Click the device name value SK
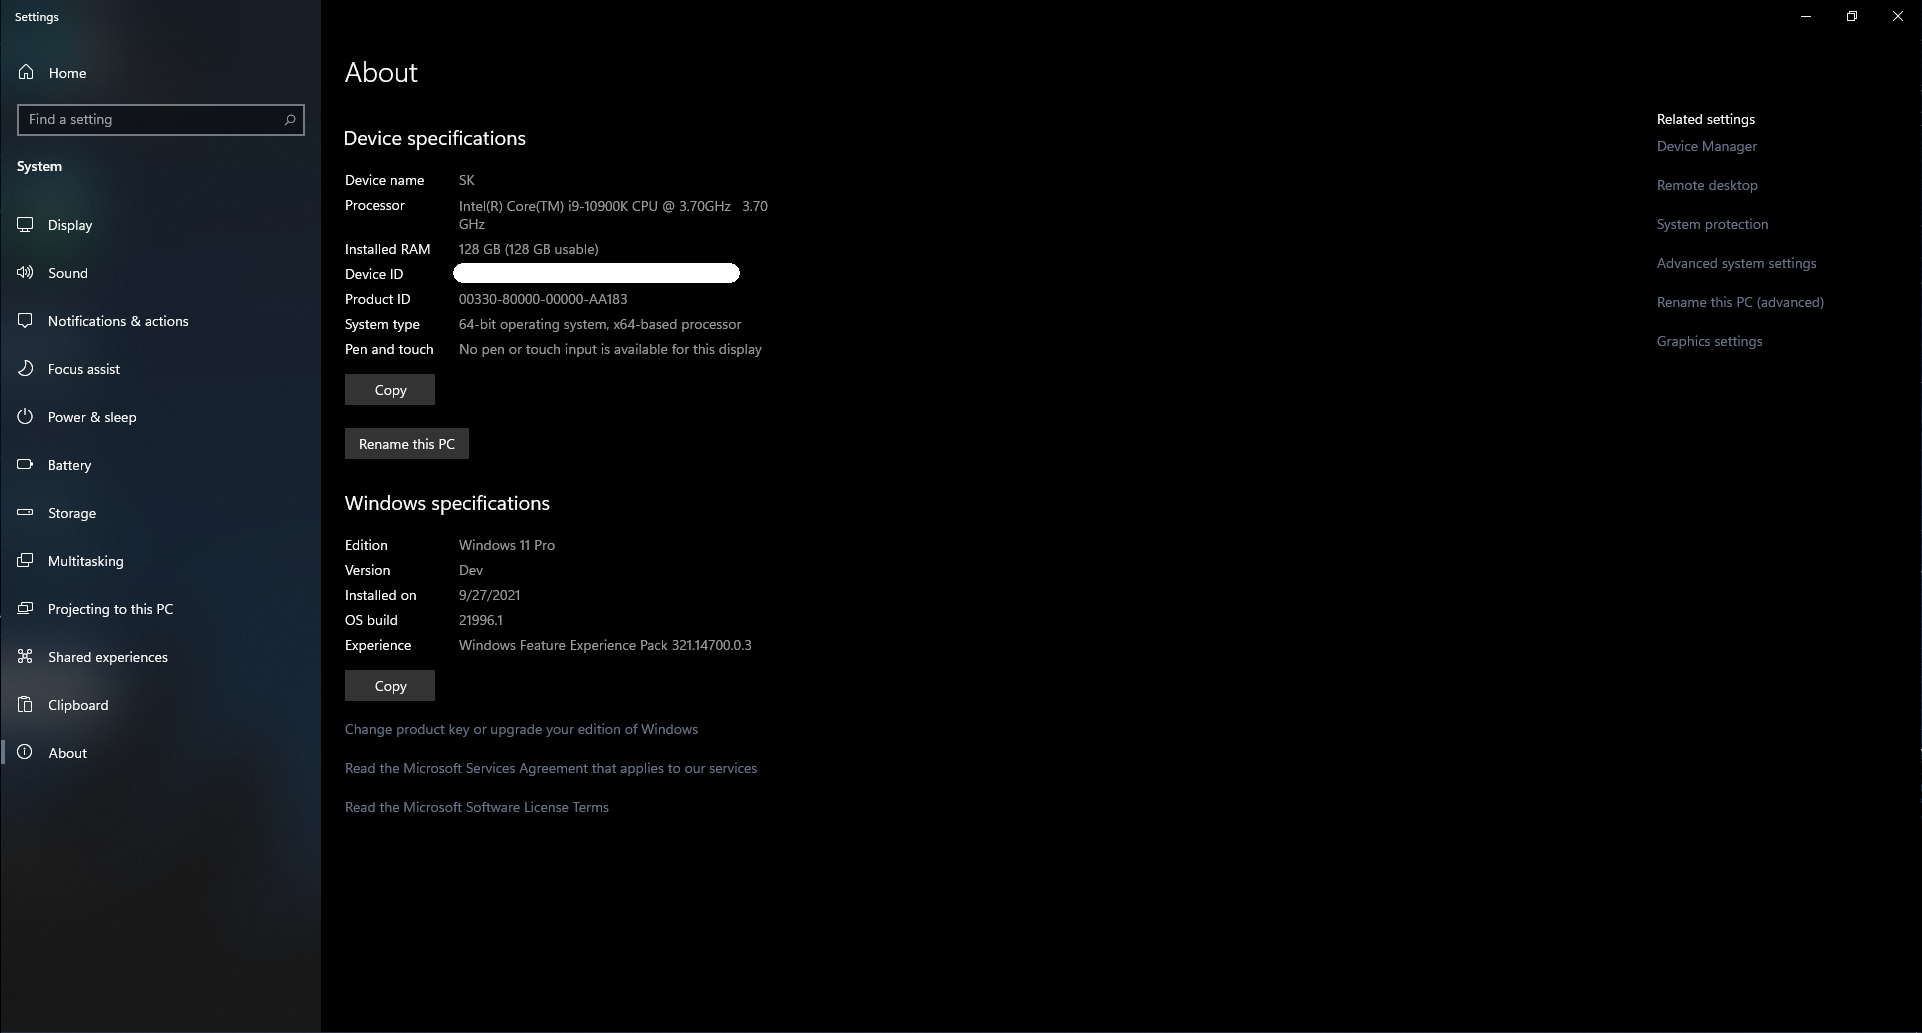 (x=467, y=180)
